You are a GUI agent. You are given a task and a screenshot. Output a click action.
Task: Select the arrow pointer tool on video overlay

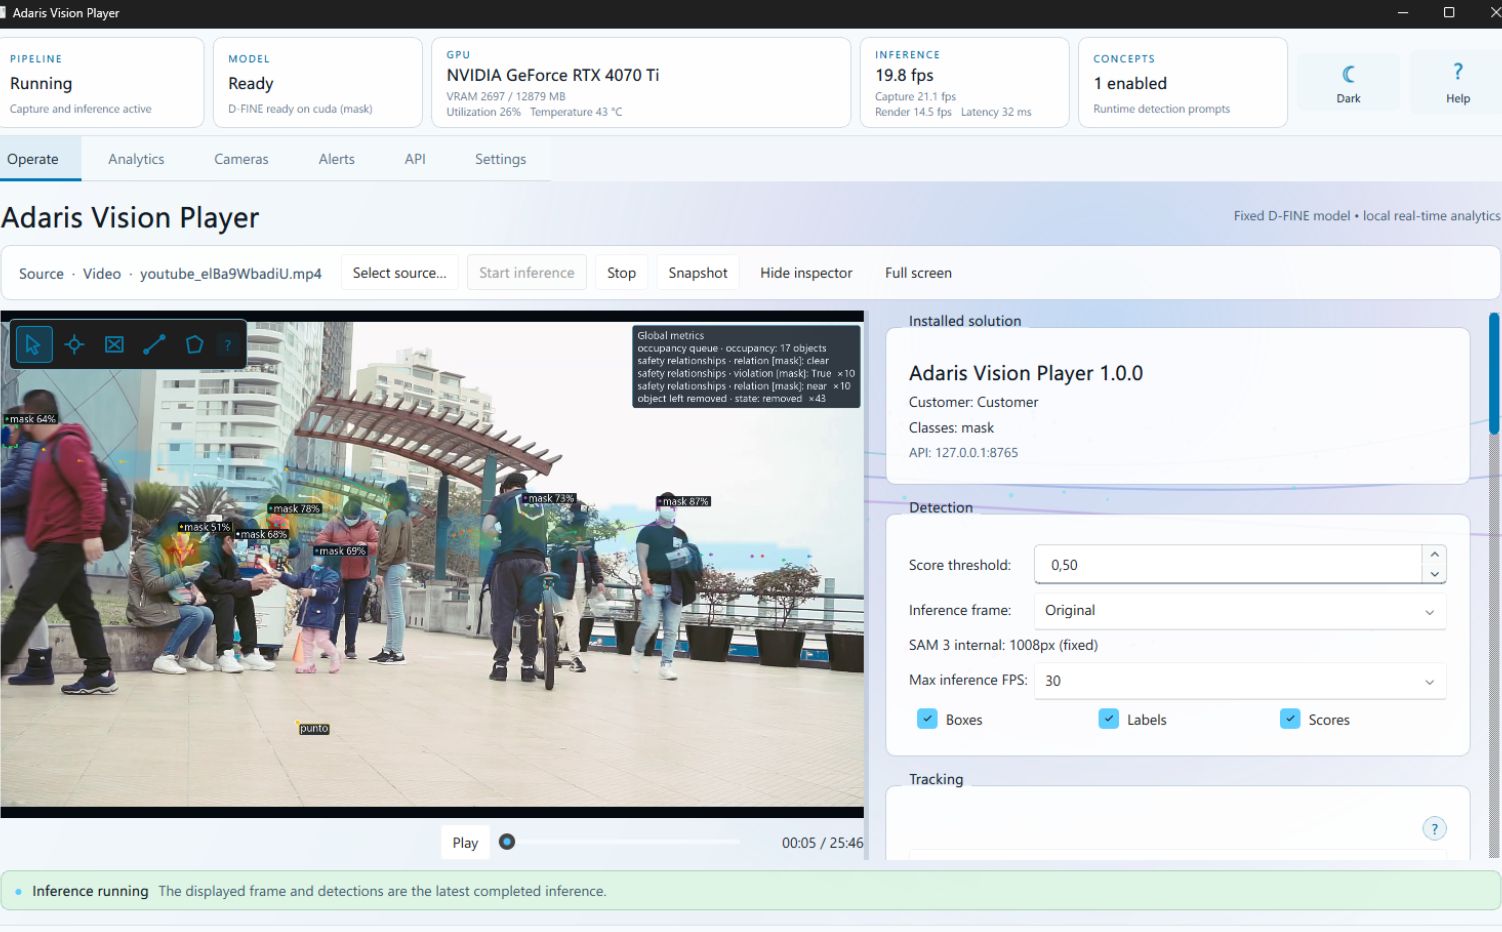(33, 345)
